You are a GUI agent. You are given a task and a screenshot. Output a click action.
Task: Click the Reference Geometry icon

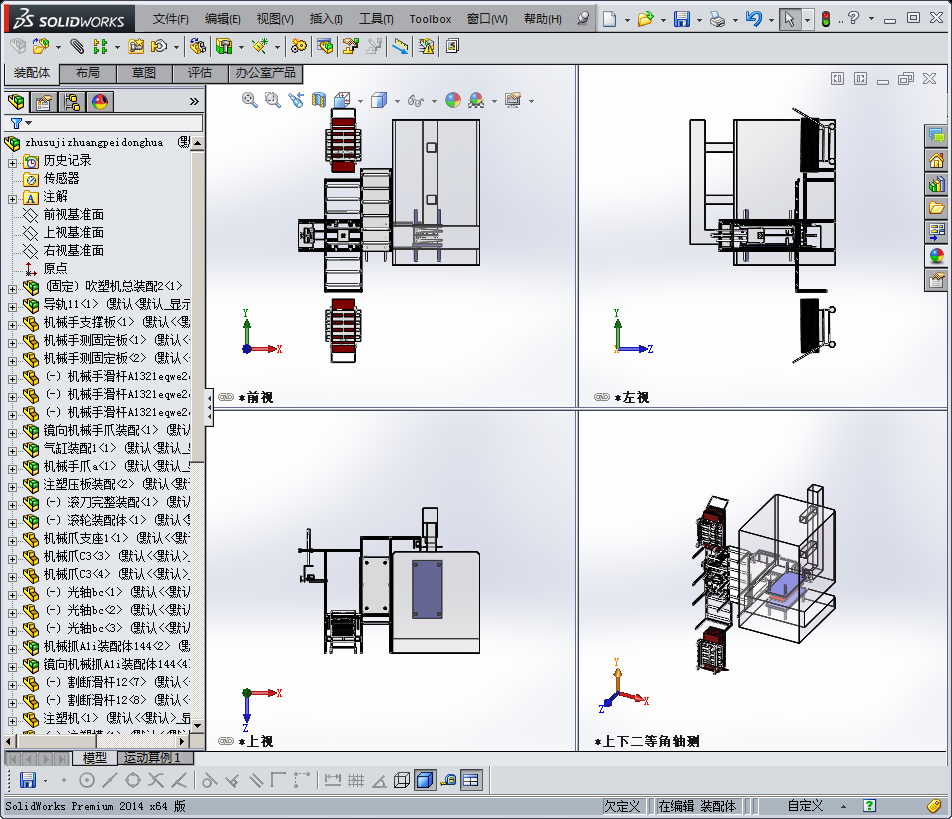click(260, 46)
